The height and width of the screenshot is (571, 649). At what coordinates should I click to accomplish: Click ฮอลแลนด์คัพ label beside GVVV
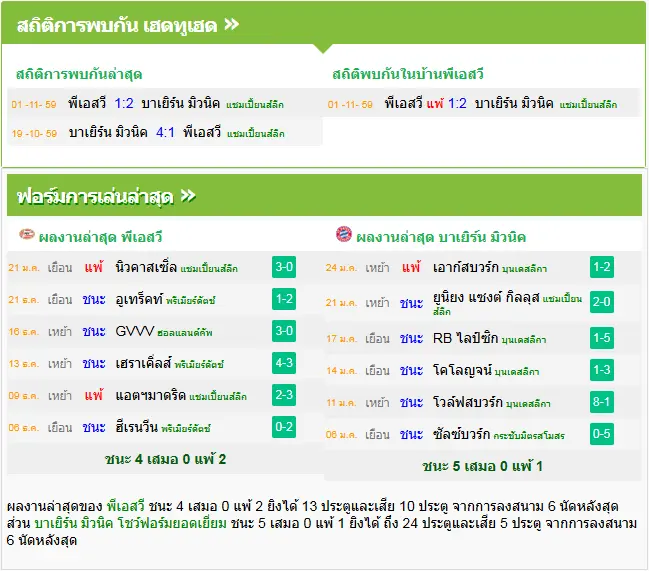point(185,333)
